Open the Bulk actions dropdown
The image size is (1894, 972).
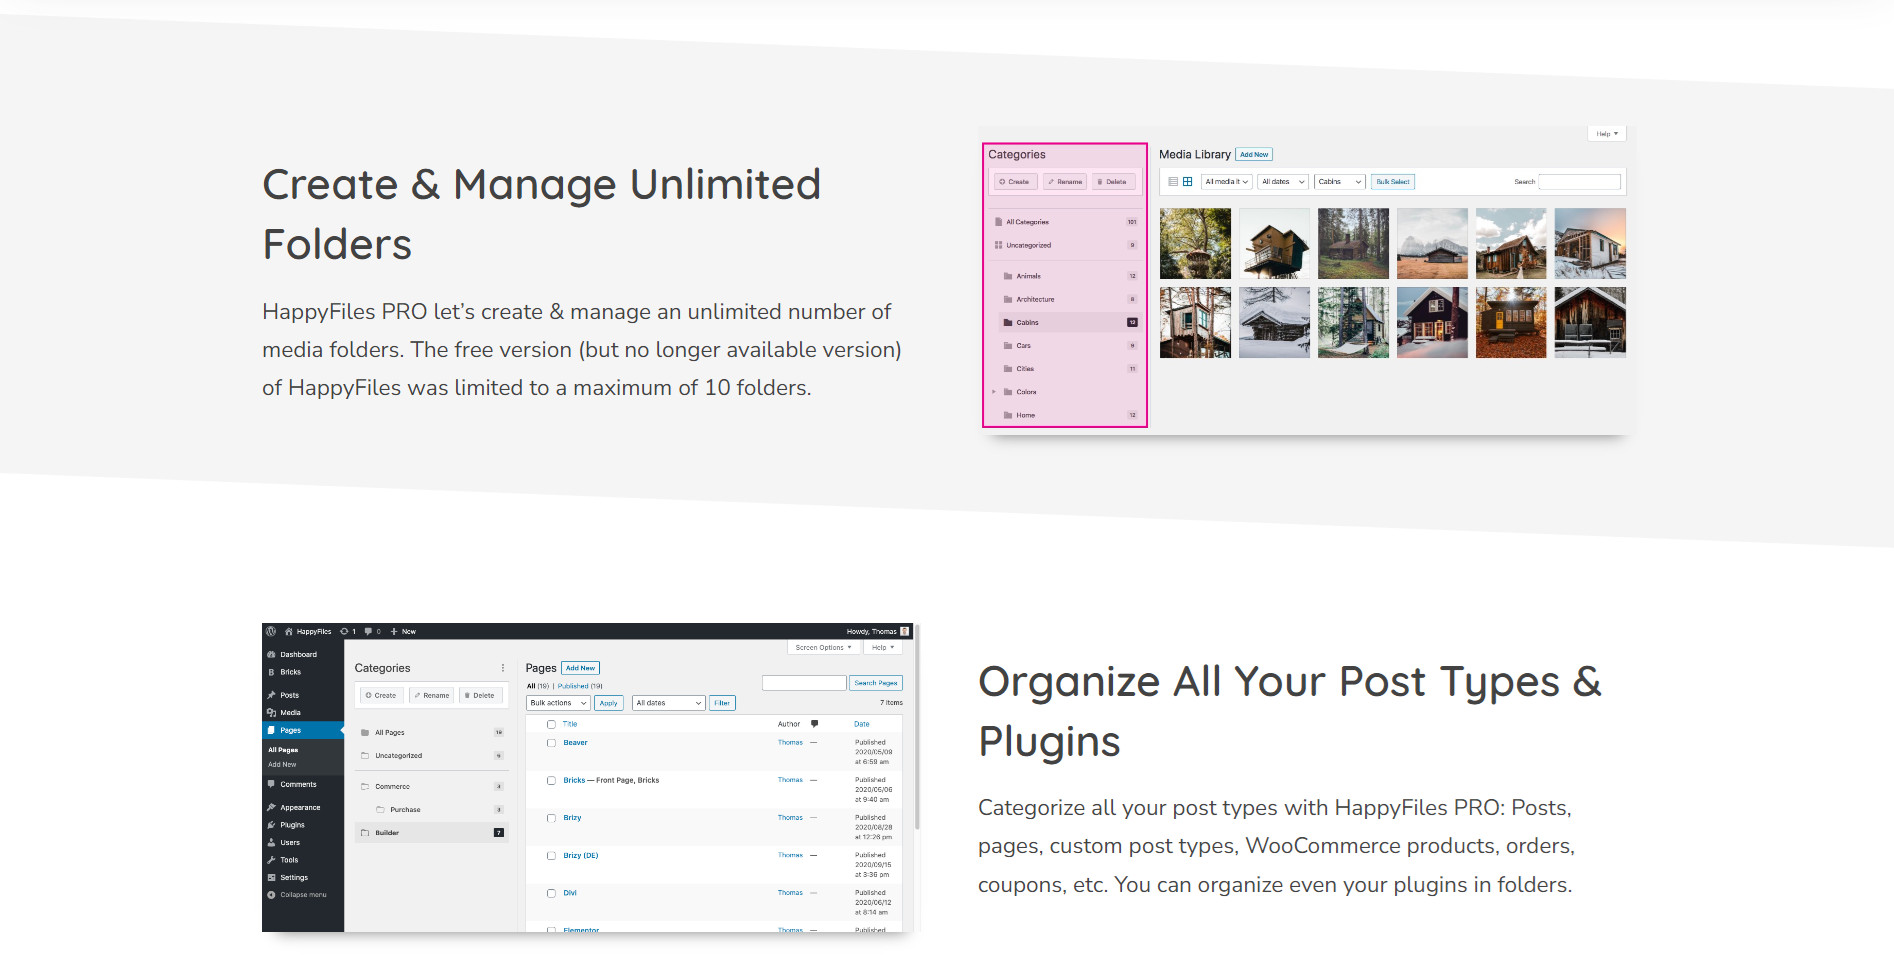pos(558,703)
